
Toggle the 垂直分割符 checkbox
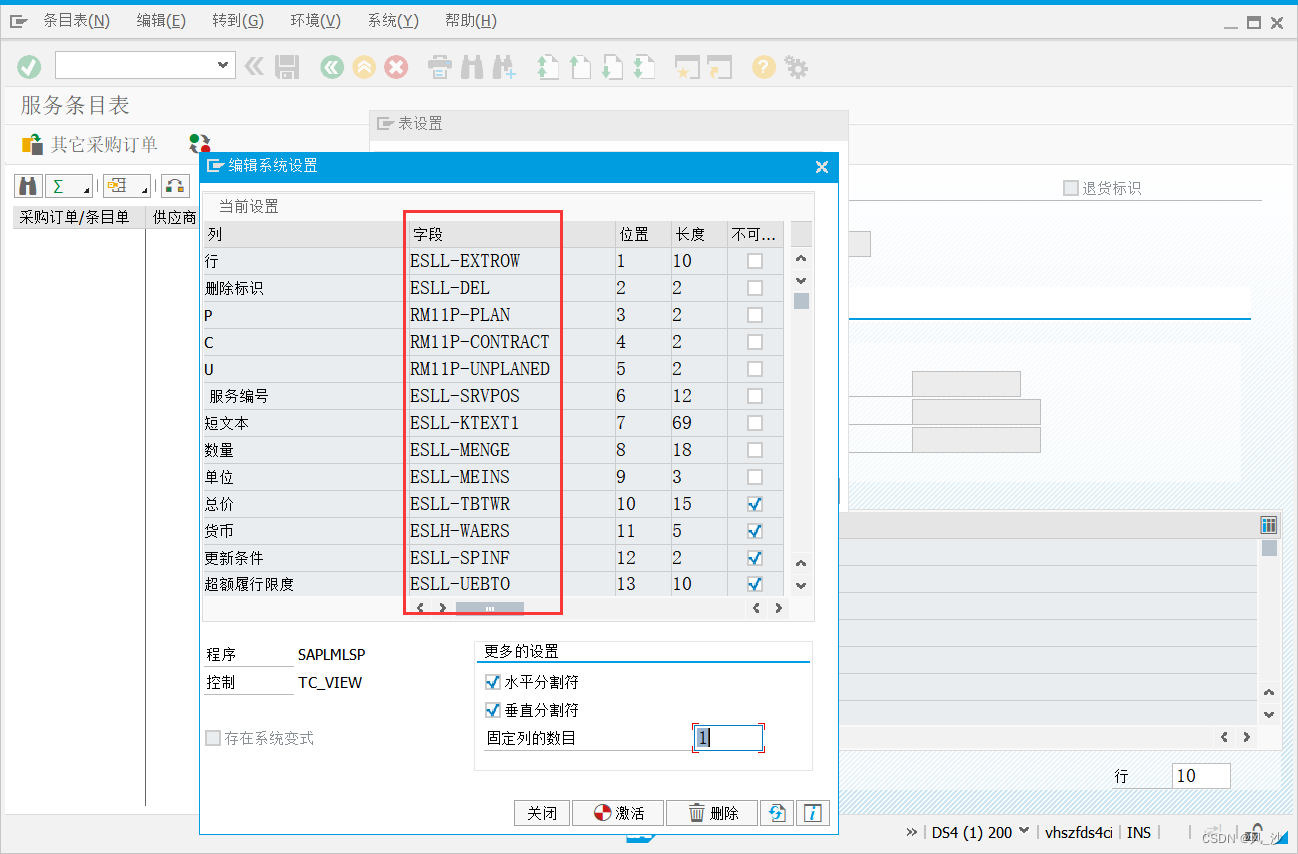pos(492,710)
